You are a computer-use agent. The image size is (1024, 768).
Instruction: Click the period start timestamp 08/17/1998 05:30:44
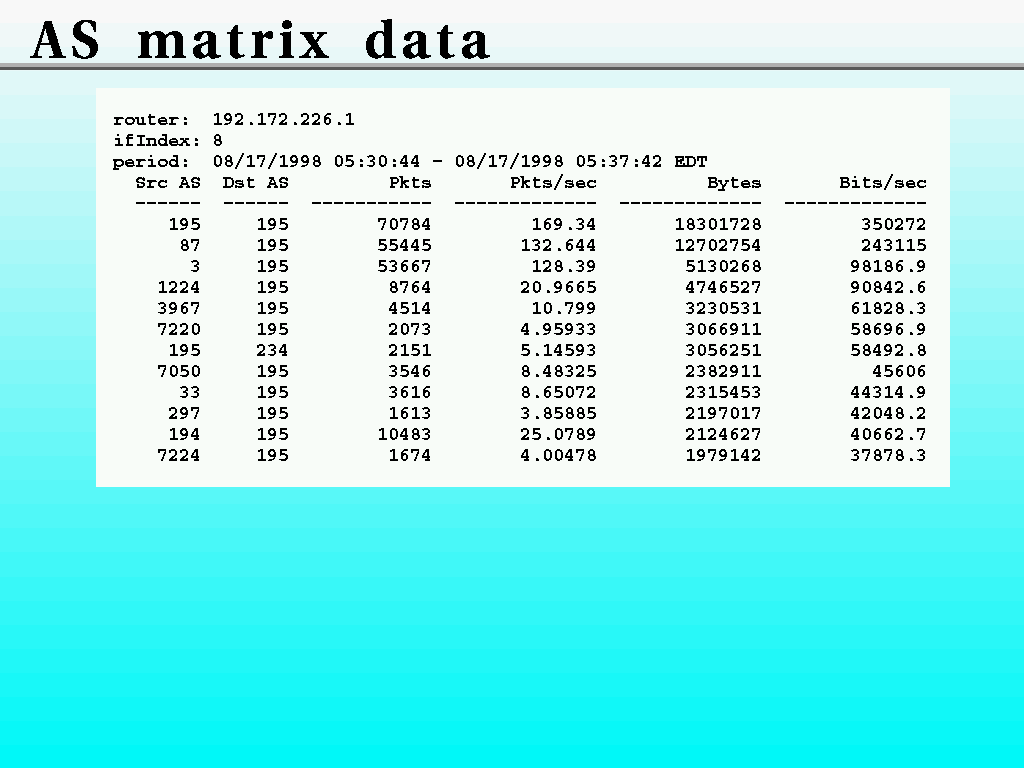tap(322, 162)
